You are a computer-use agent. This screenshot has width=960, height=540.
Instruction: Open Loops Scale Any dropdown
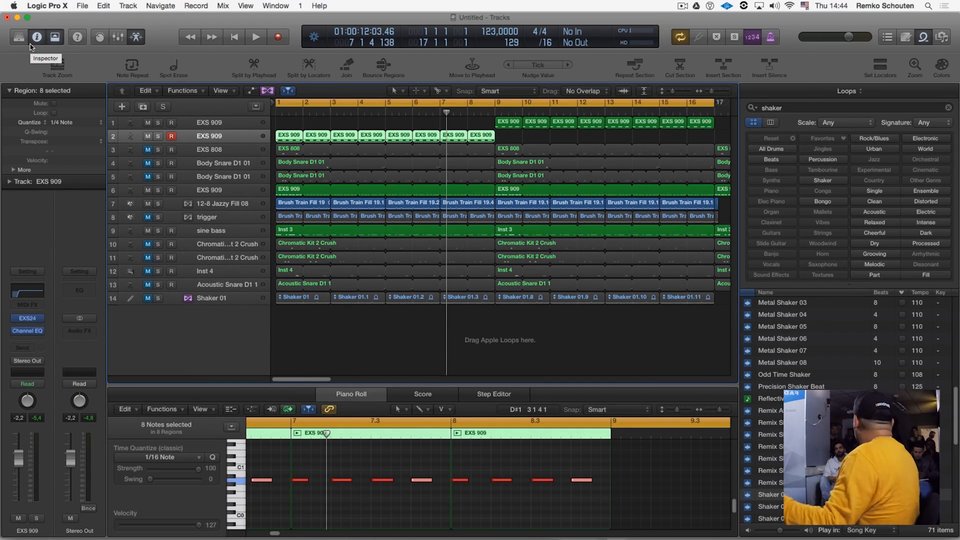point(847,122)
